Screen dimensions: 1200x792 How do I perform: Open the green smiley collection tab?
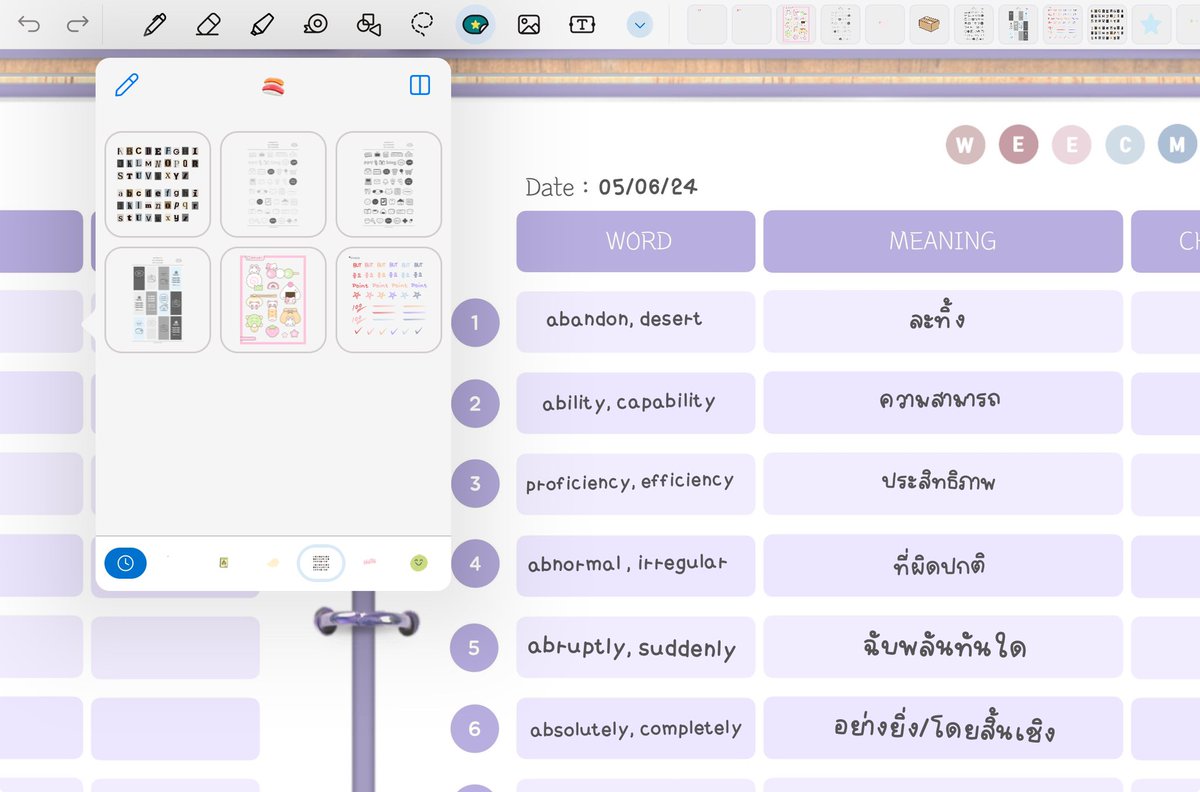coord(419,563)
